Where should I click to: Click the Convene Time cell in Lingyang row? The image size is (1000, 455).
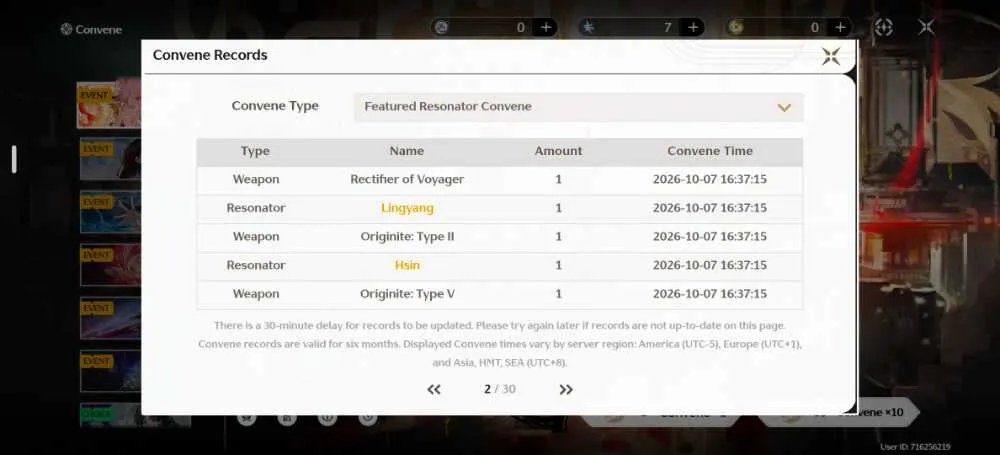click(x=710, y=208)
